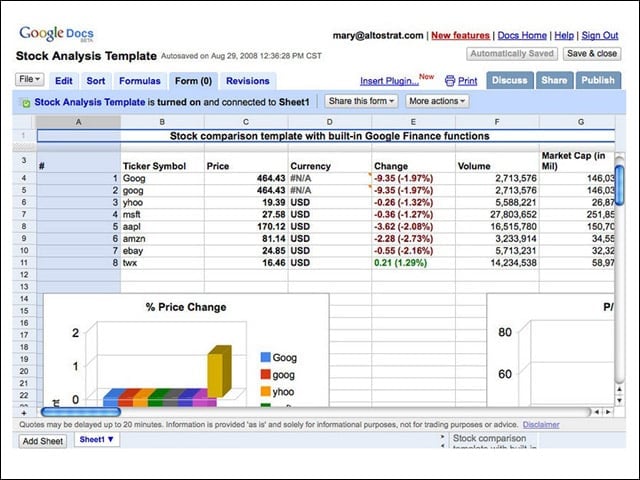Image resolution: width=640 pixels, height=480 pixels.
Task: Click the change cell 0.21 (1.29%)
Action: point(413,262)
